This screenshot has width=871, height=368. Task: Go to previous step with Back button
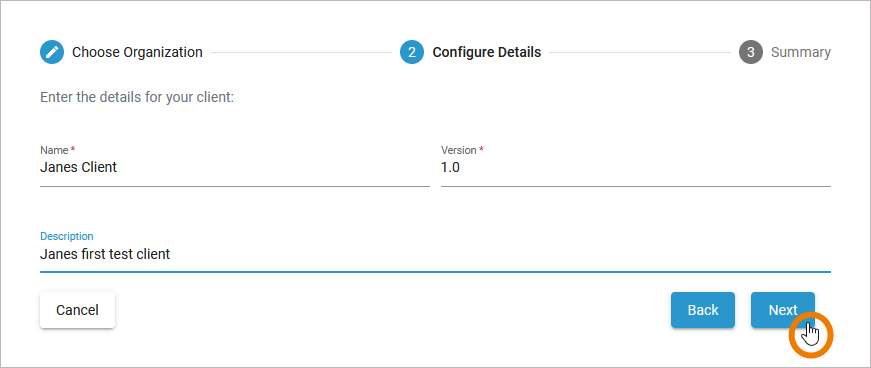point(703,310)
